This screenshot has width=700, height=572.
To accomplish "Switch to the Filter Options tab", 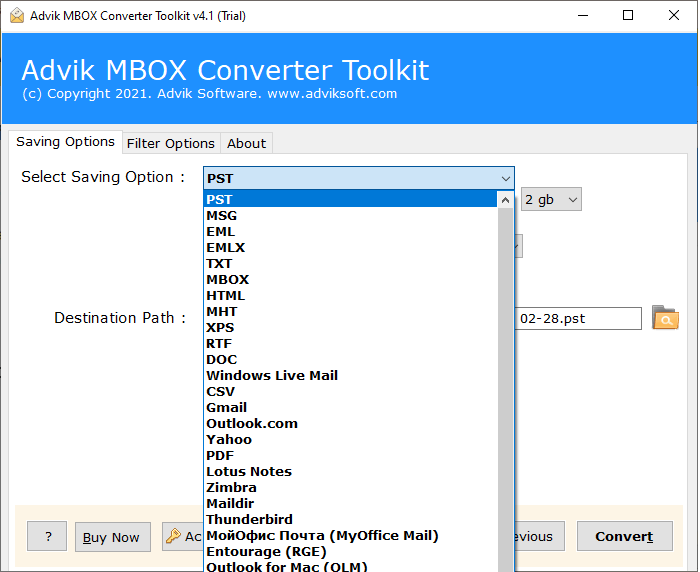I will coord(171,143).
